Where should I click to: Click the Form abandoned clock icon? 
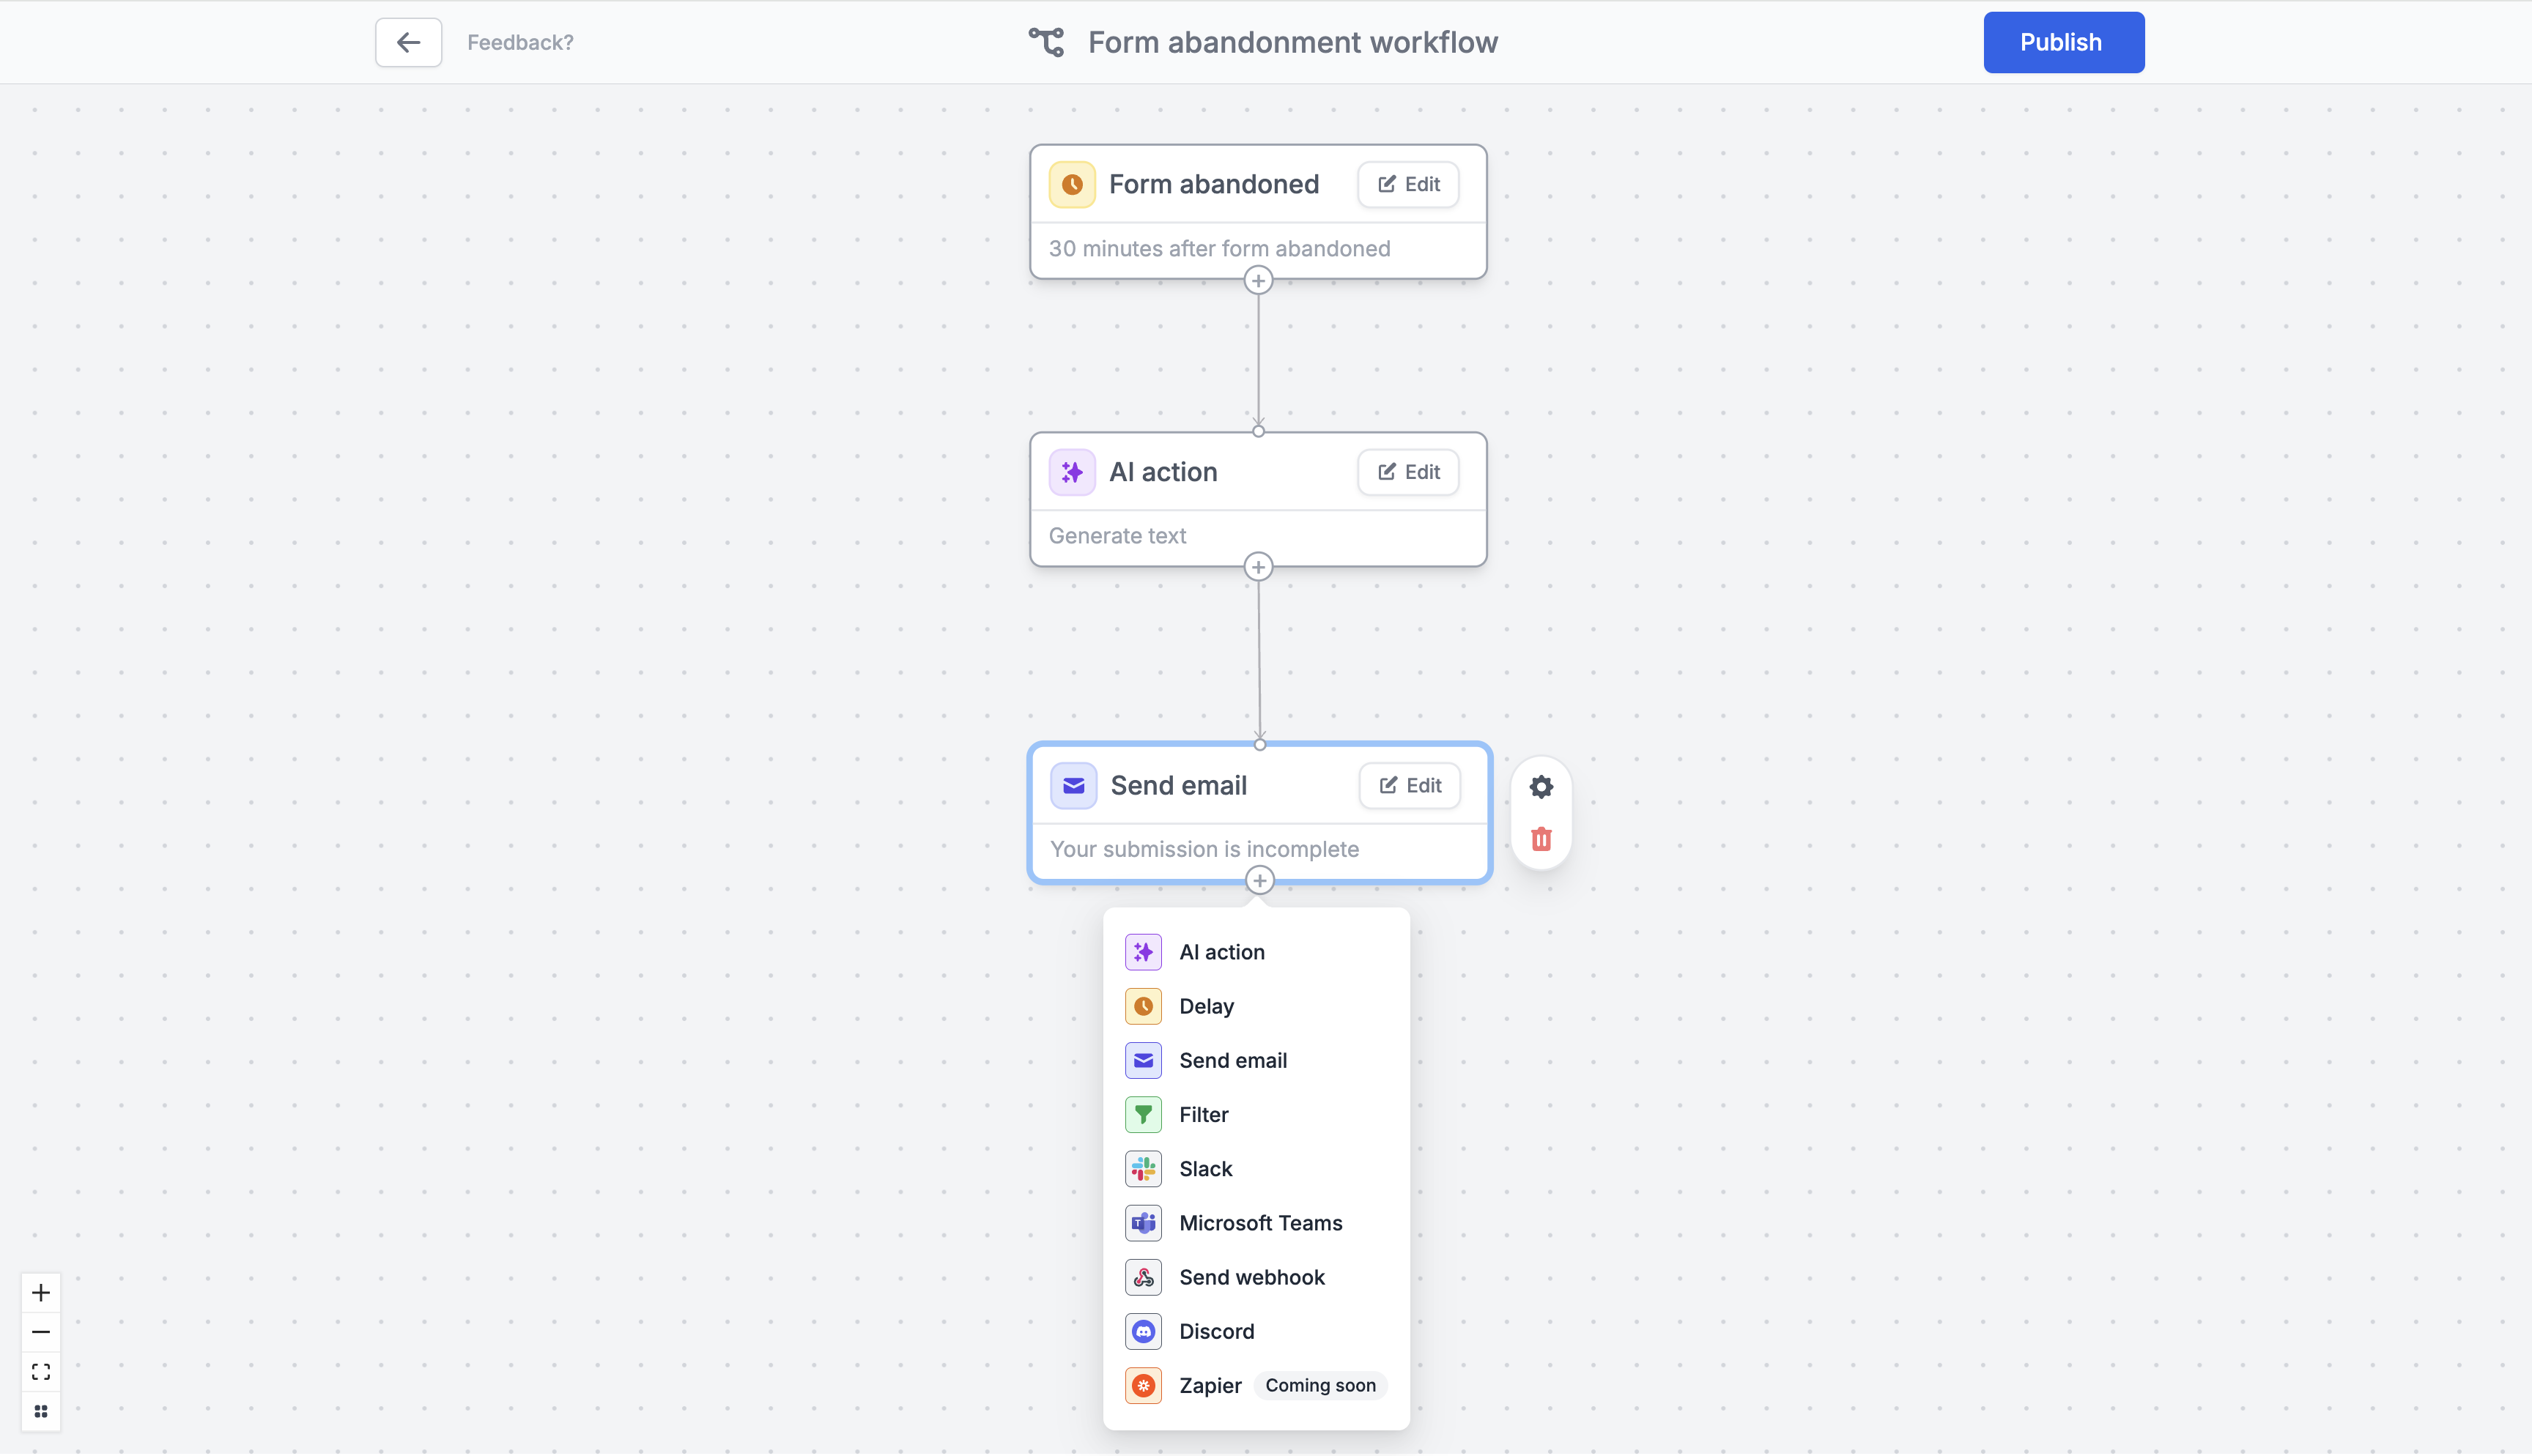tap(1072, 184)
